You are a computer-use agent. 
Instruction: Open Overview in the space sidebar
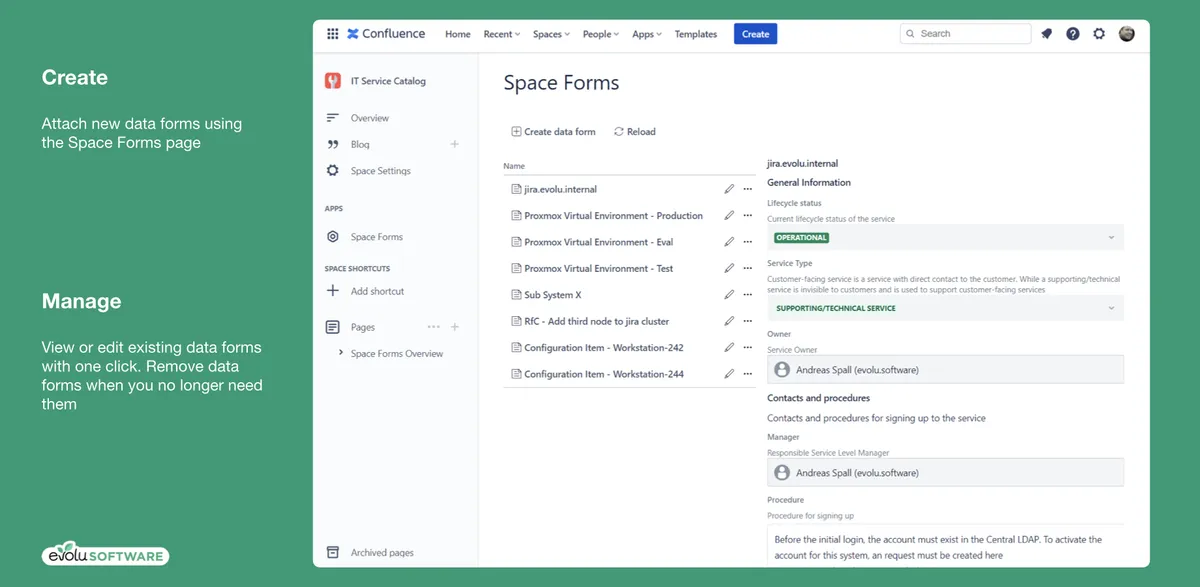coord(369,118)
